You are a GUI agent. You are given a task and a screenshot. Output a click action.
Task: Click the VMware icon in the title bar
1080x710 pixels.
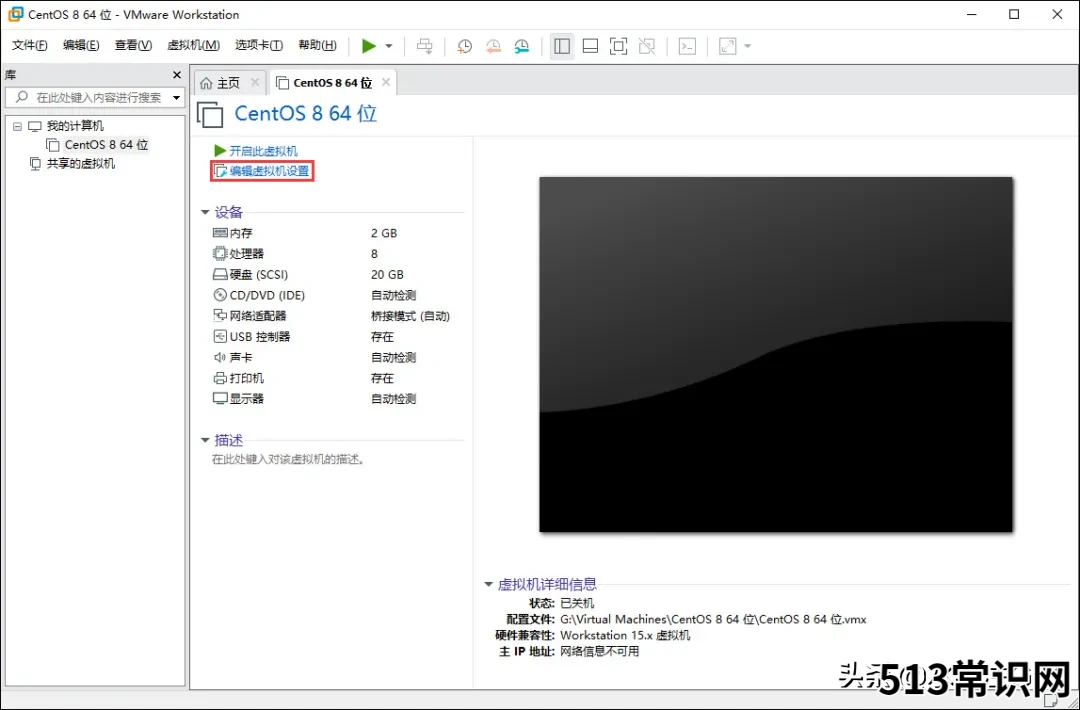15,14
